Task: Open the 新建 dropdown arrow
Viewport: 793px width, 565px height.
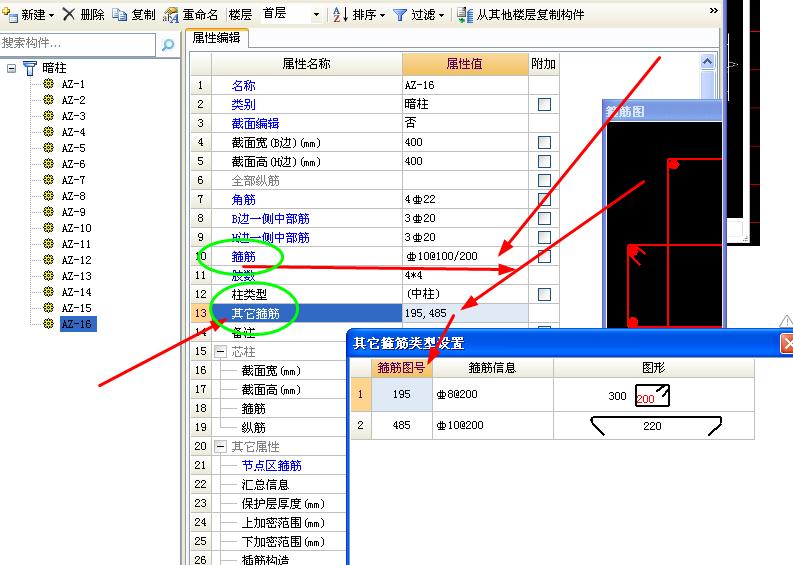Action: pyautogui.click(x=52, y=16)
